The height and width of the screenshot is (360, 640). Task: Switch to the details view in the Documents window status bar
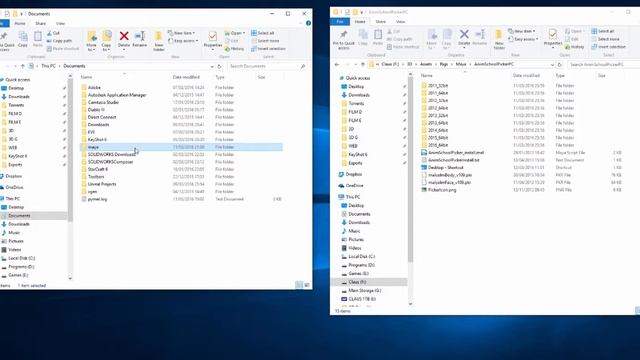(299, 285)
